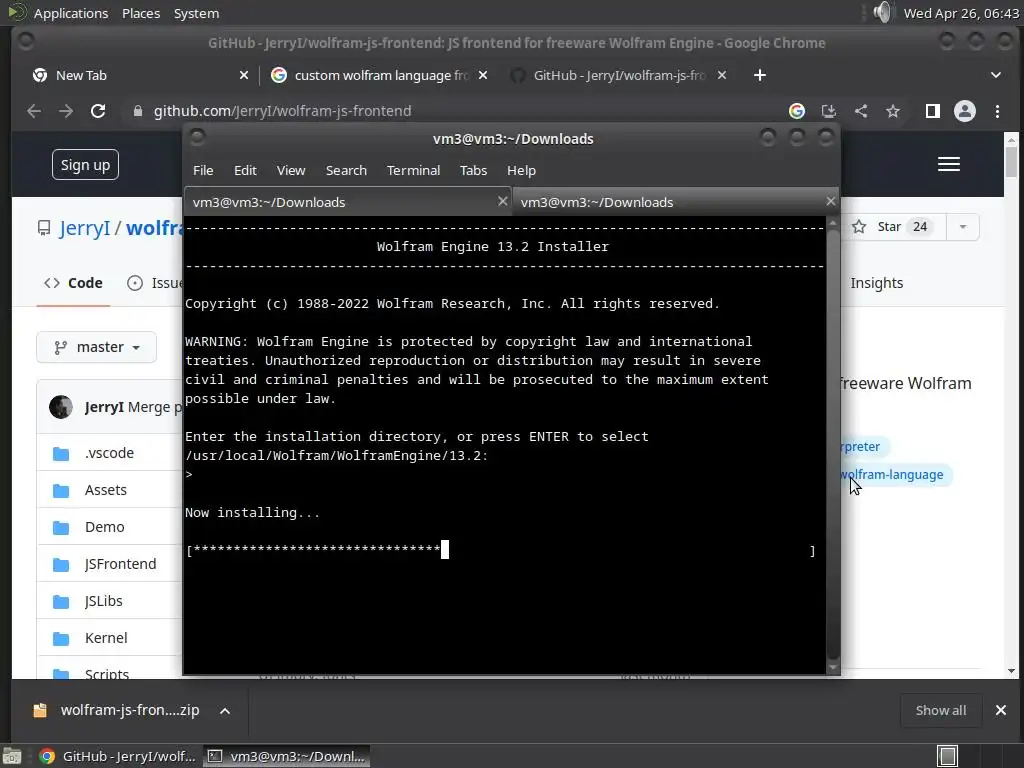The width and height of the screenshot is (1024, 768).
Task: Toggle Chrome side panel icon
Action: point(933,111)
